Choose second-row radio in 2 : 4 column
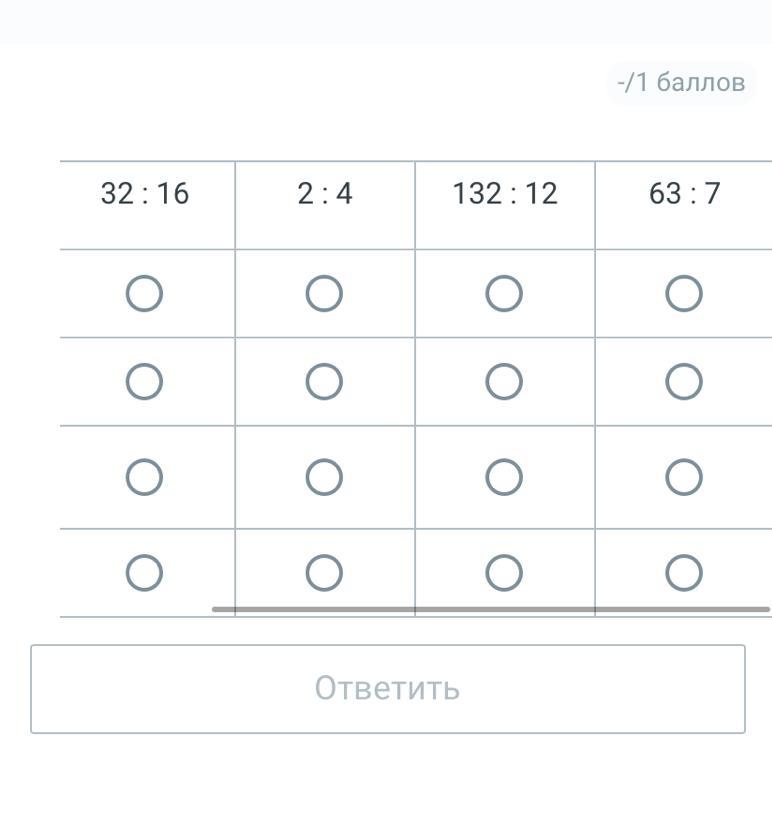This screenshot has height=827, width=772. coord(324,382)
